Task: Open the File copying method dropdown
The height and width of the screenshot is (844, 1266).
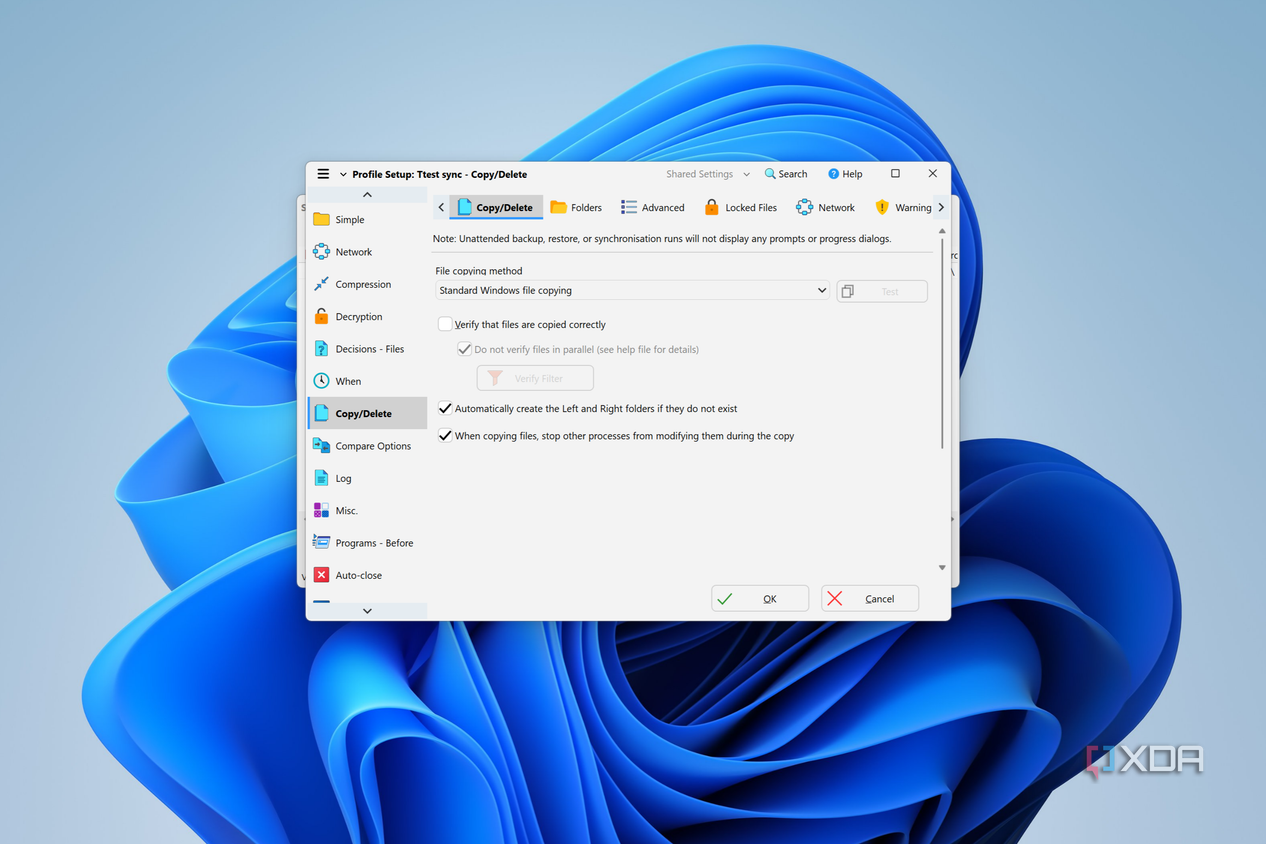Action: point(632,291)
